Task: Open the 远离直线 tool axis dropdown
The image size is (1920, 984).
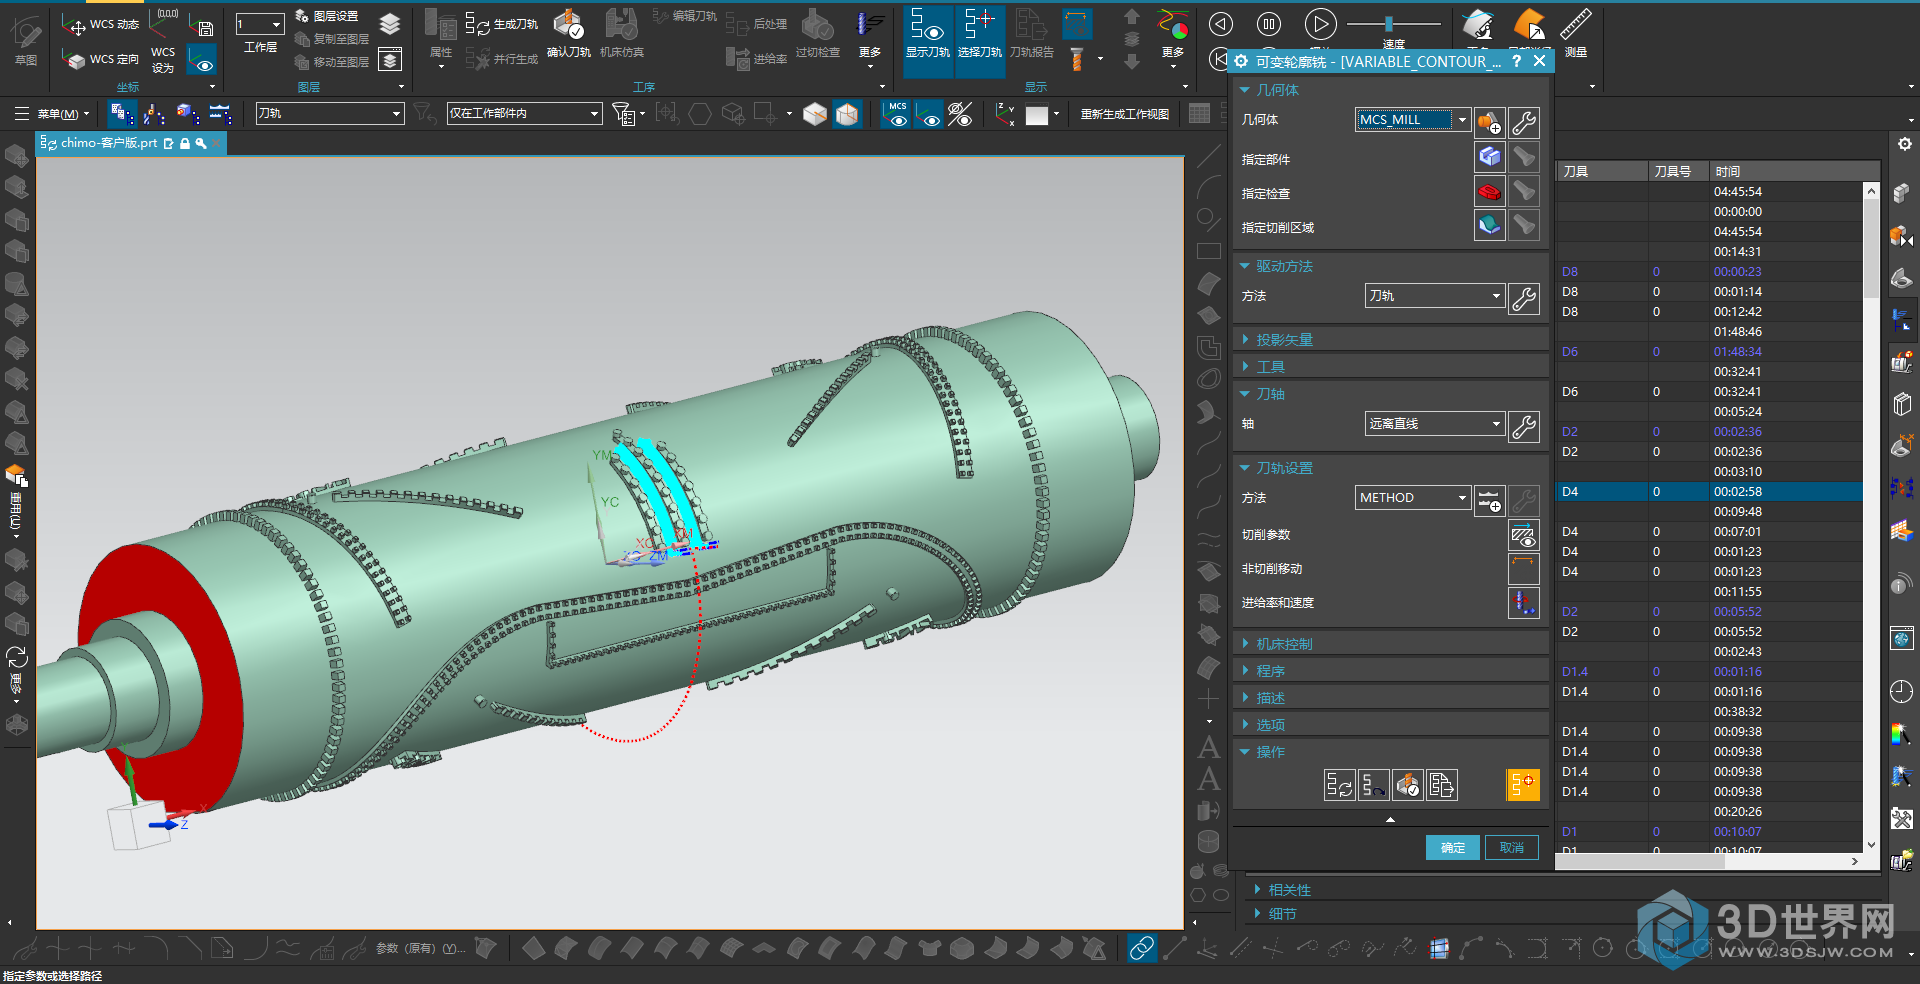Action: 1434,423
